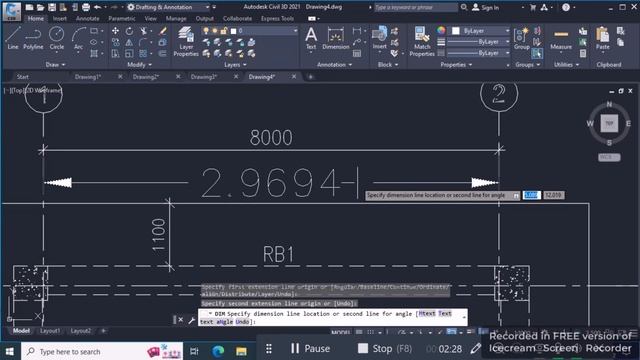640x360 pixels.
Task: Select the Arc tool
Action: (x=78, y=38)
